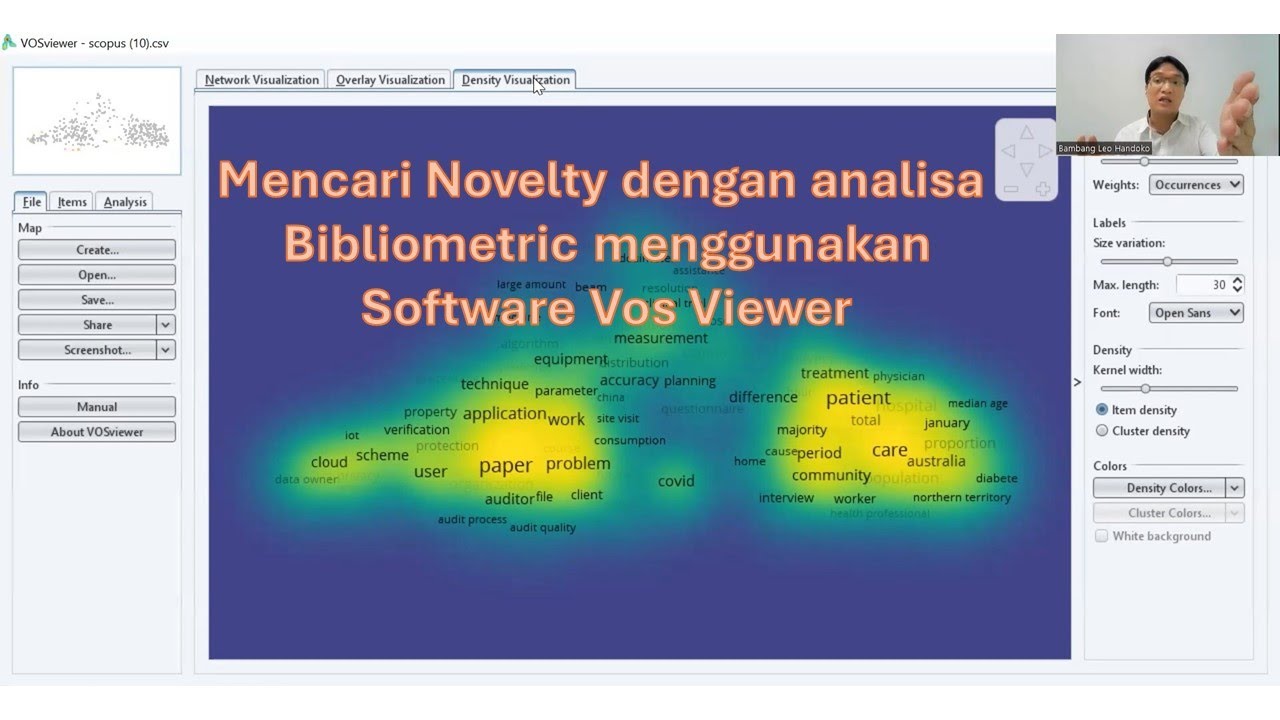Viewport: 1280px width, 720px height.
Task: Expand the Share button dropdown arrow
Action: pos(166,325)
